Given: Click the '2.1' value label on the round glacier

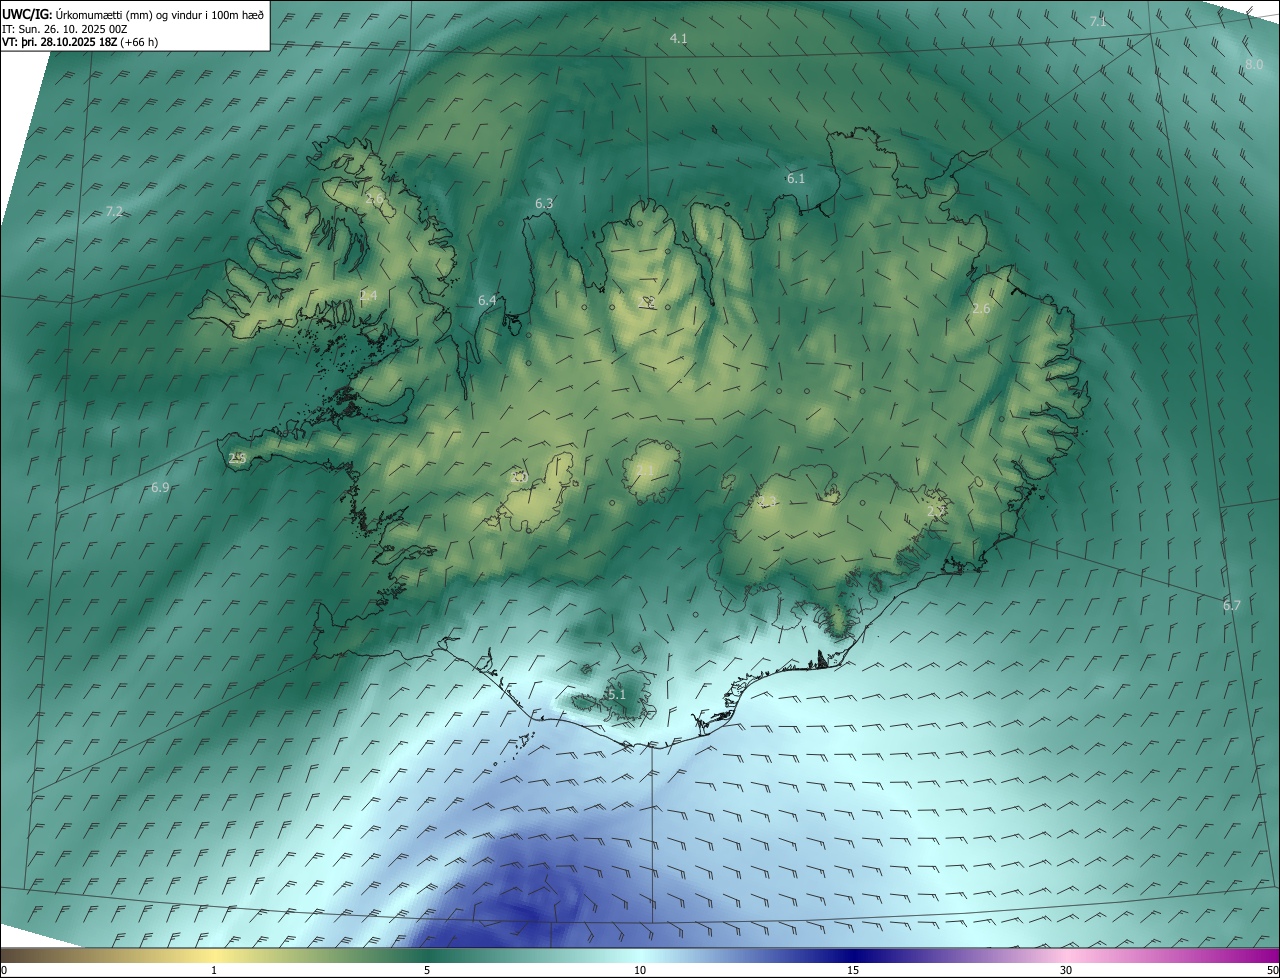Looking at the screenshot, I should pyautogui.click(x=645, y=469).
